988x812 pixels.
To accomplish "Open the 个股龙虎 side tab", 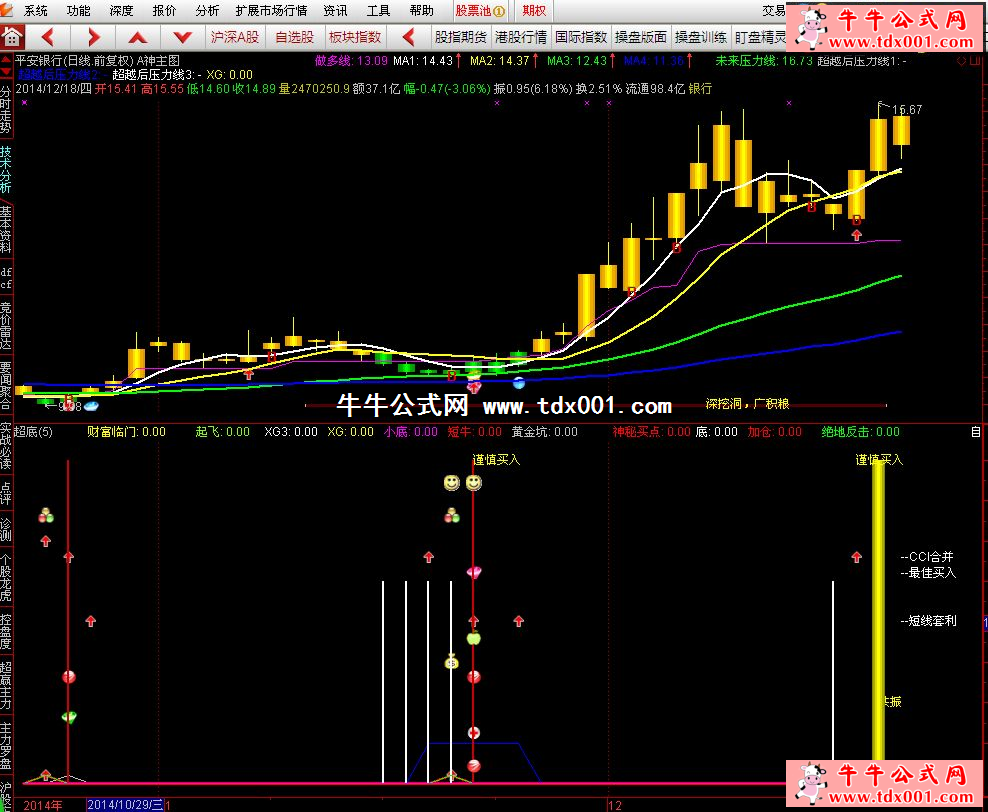I will pyautogui.click(x=7, y=577).
